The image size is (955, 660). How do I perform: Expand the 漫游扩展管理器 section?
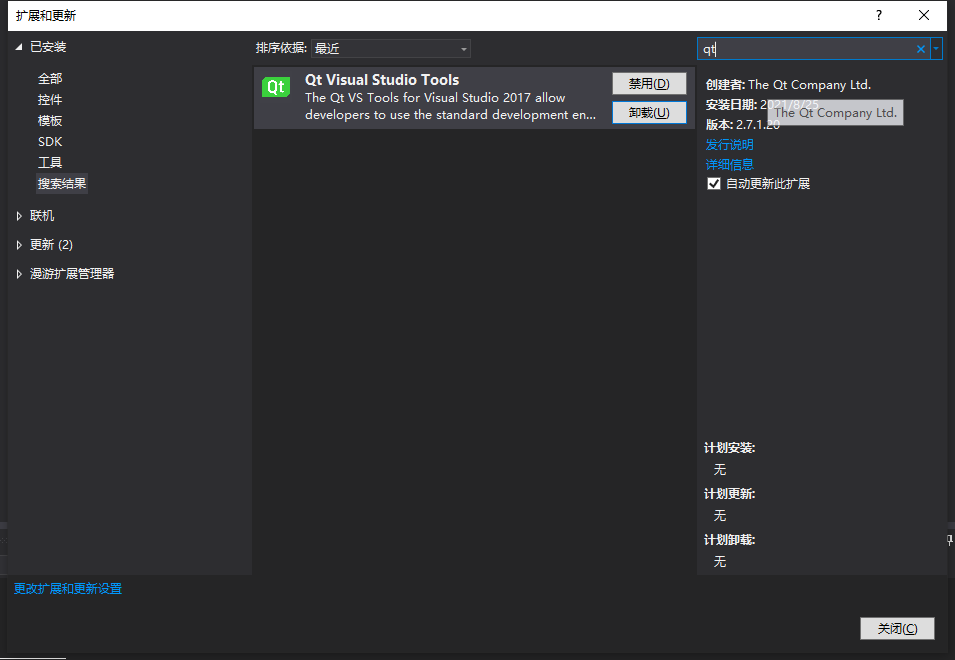(19, 274)
